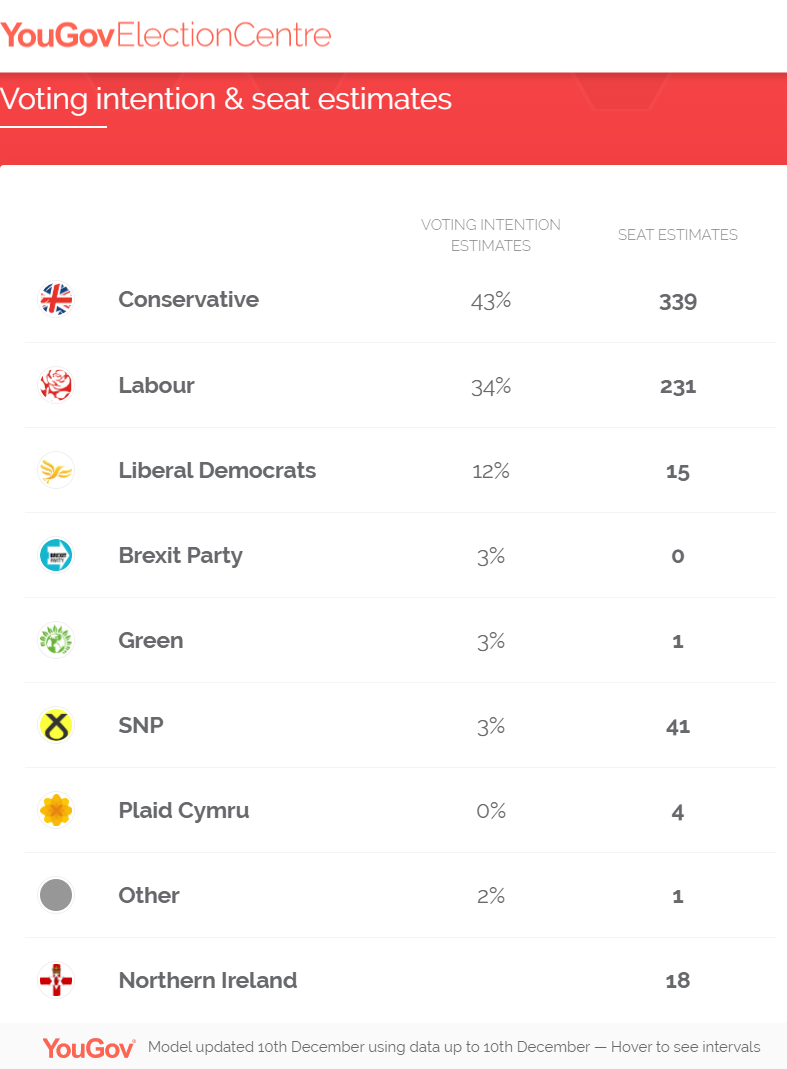
Task: Click the grey Other party circle
Action: point(56,895)
